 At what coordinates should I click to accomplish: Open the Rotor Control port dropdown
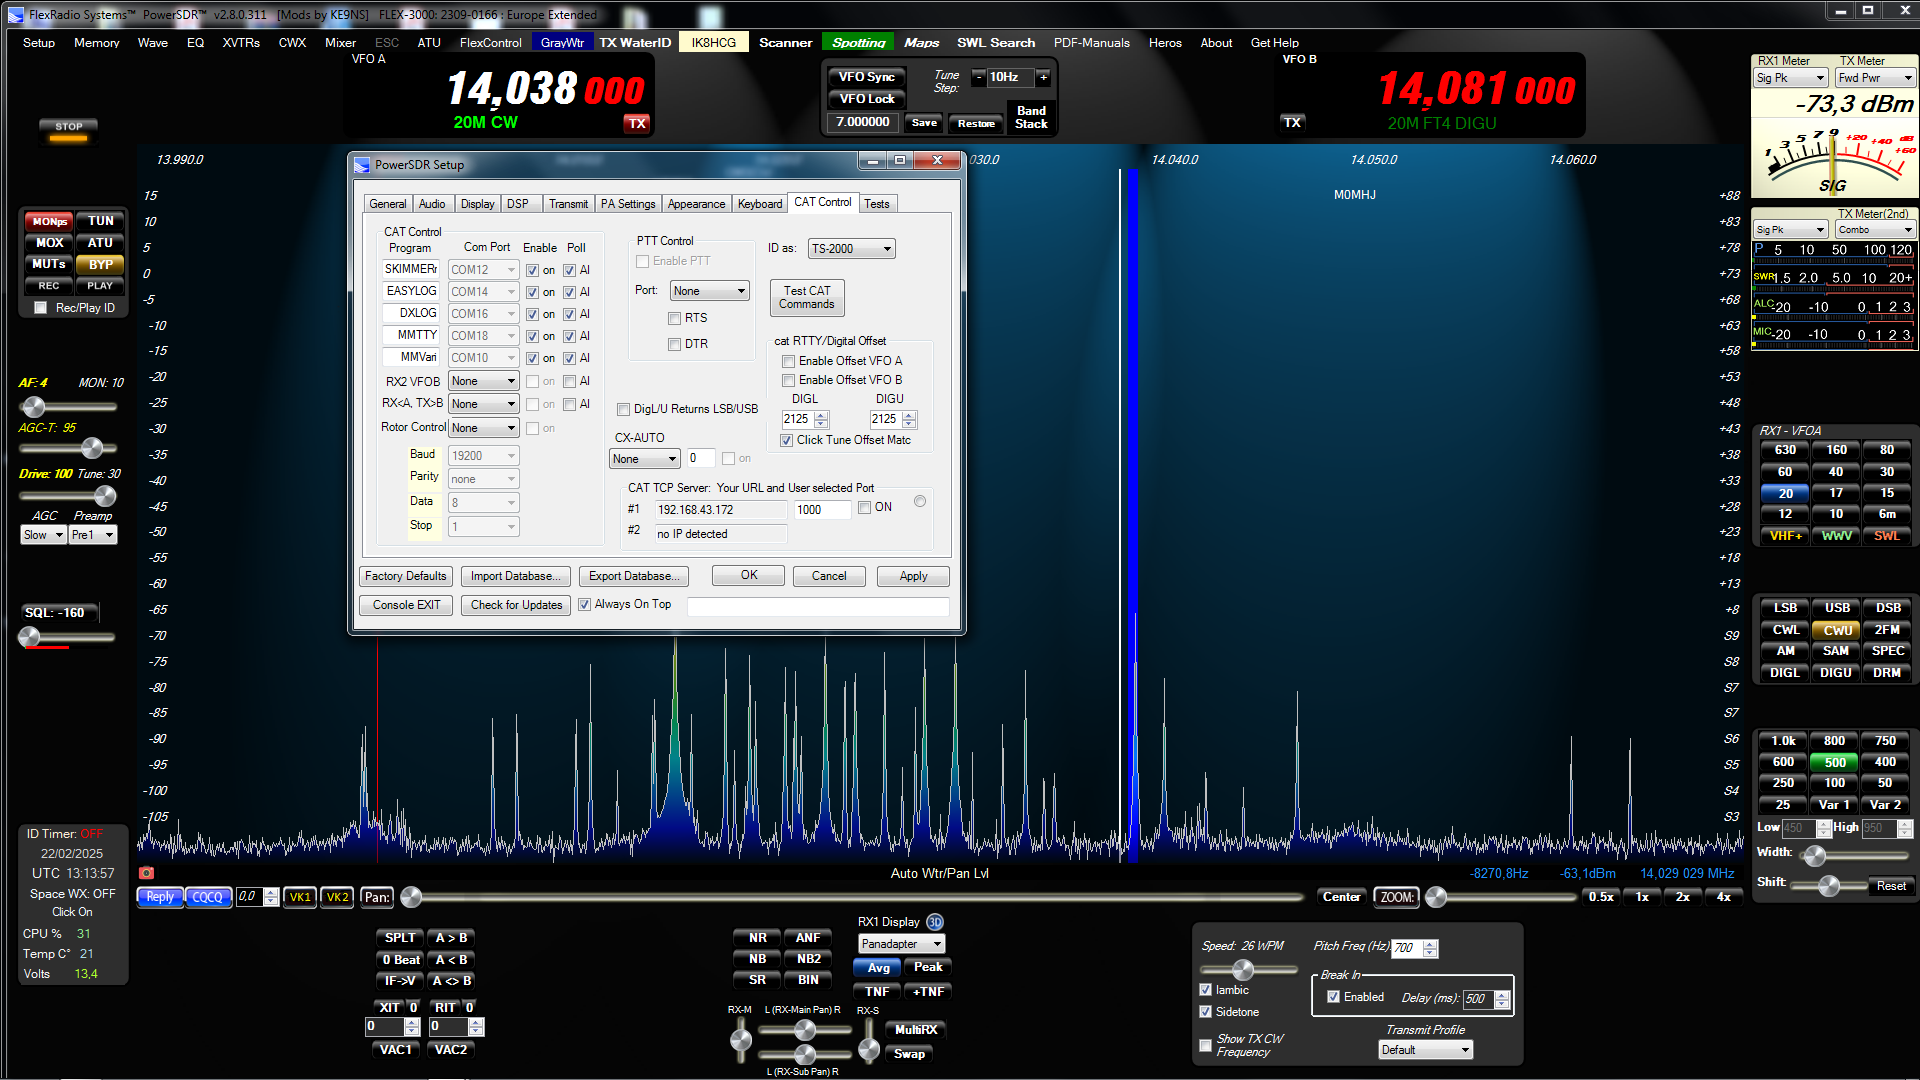tap(484, 428)
